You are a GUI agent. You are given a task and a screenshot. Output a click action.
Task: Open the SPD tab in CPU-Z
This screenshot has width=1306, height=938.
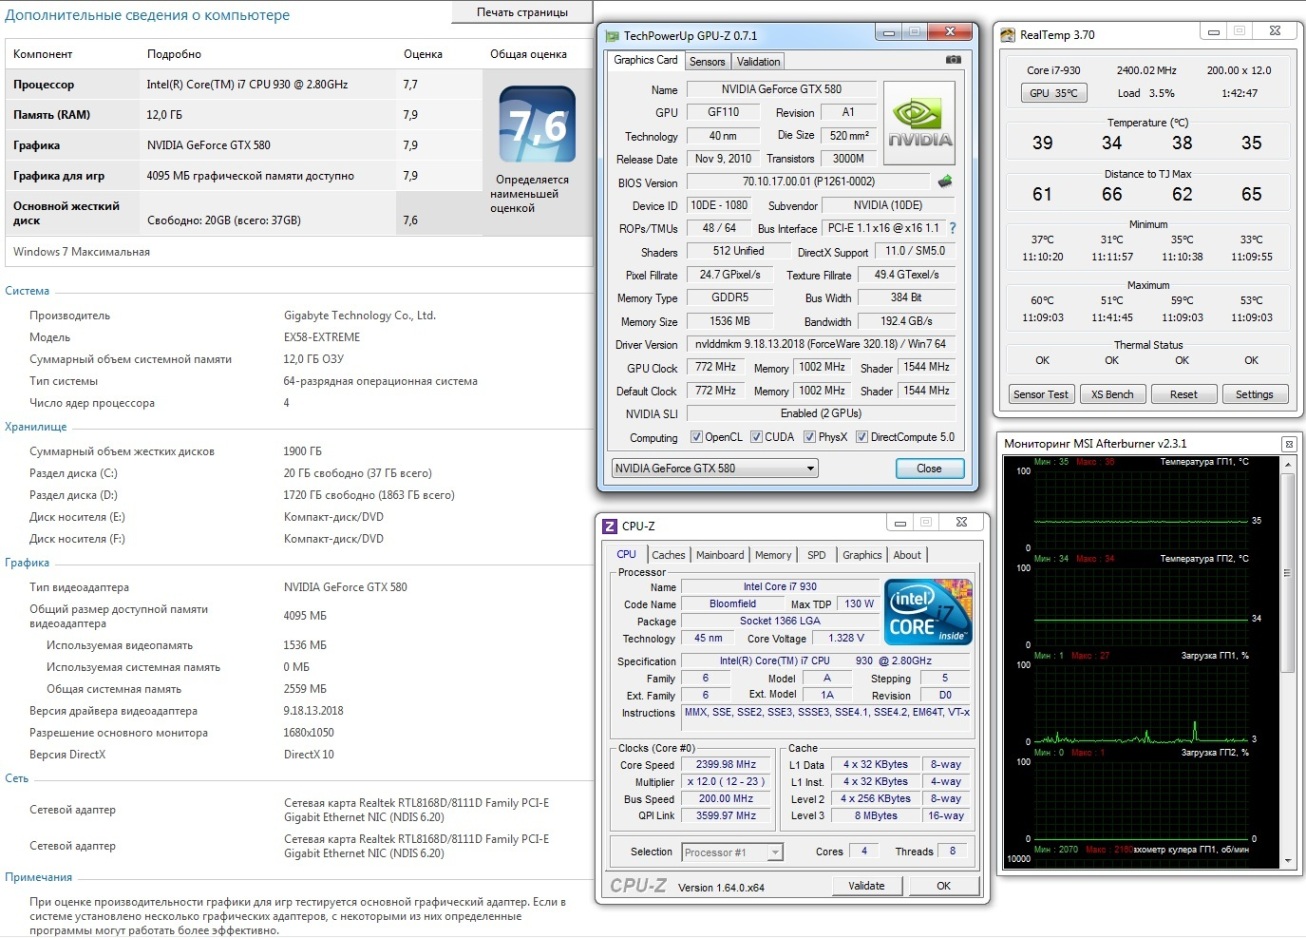tap(817, 555)
